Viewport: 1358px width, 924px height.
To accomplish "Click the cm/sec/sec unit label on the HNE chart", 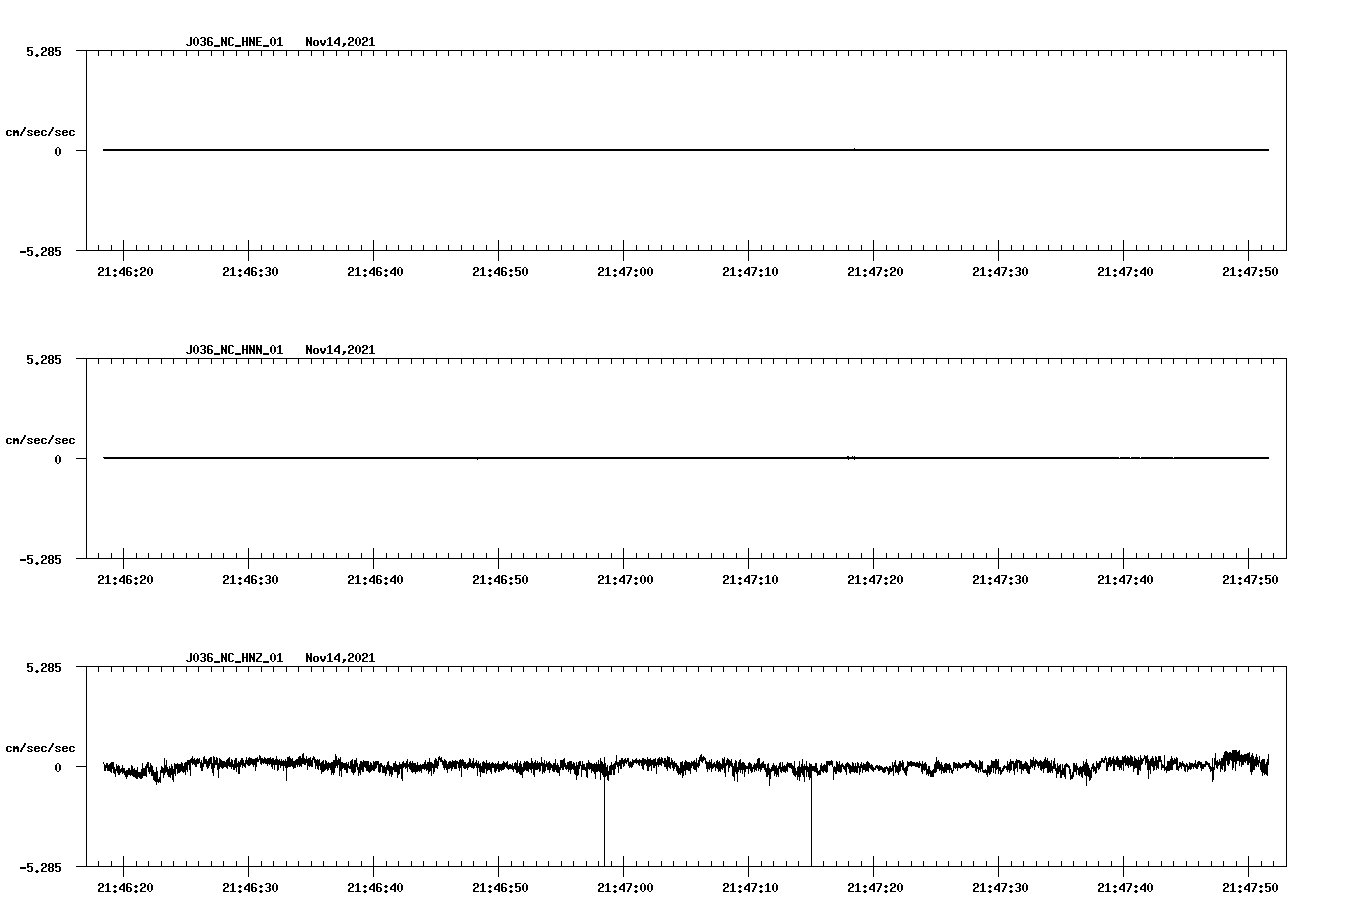I will point(41,132).
